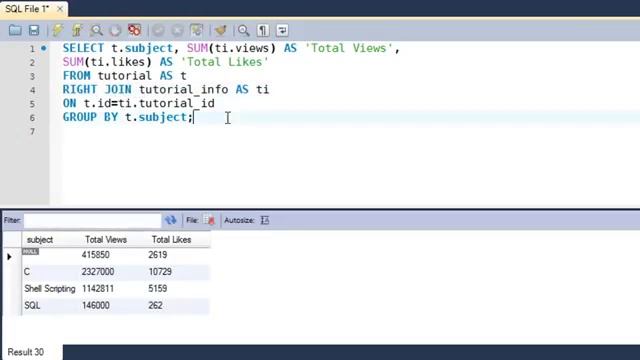Sort by the Total Likes column header
Image resolution: width=640 pixels, height=360 pixels.
pyautogui.click(x=171, y=240)
